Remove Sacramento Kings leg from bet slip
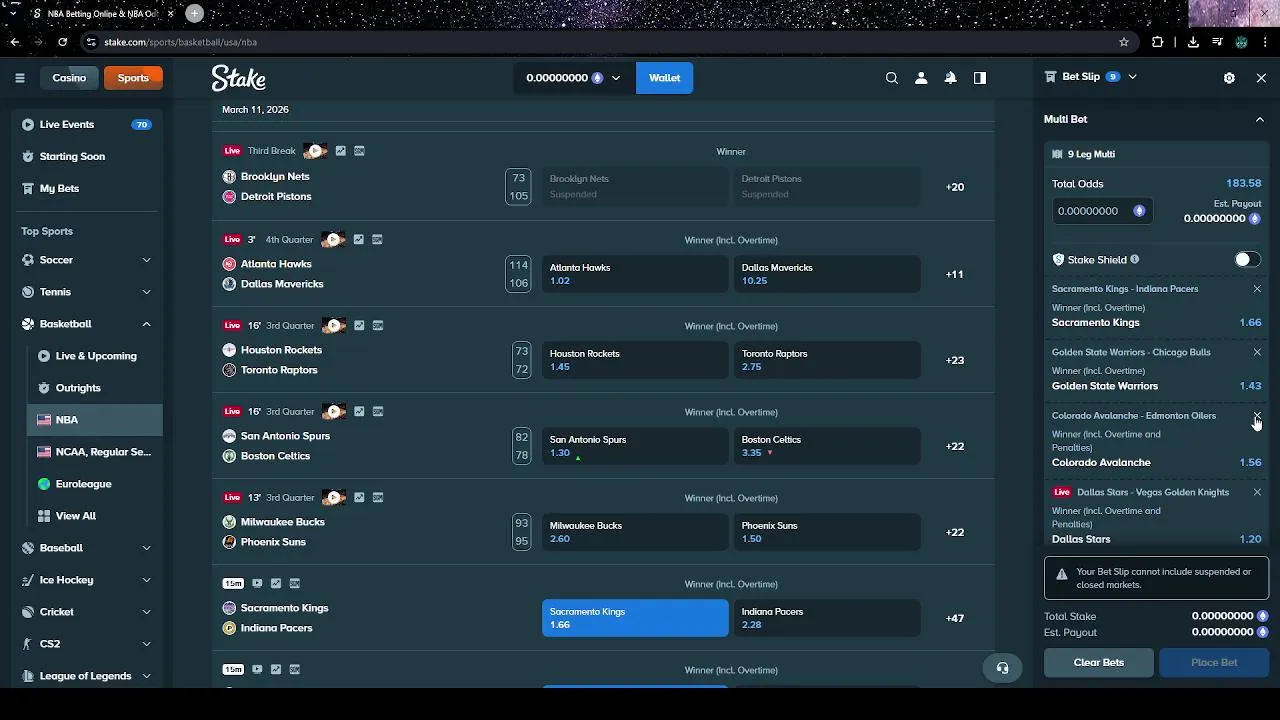1280x720 pixels. click(x=1257, y=289)
